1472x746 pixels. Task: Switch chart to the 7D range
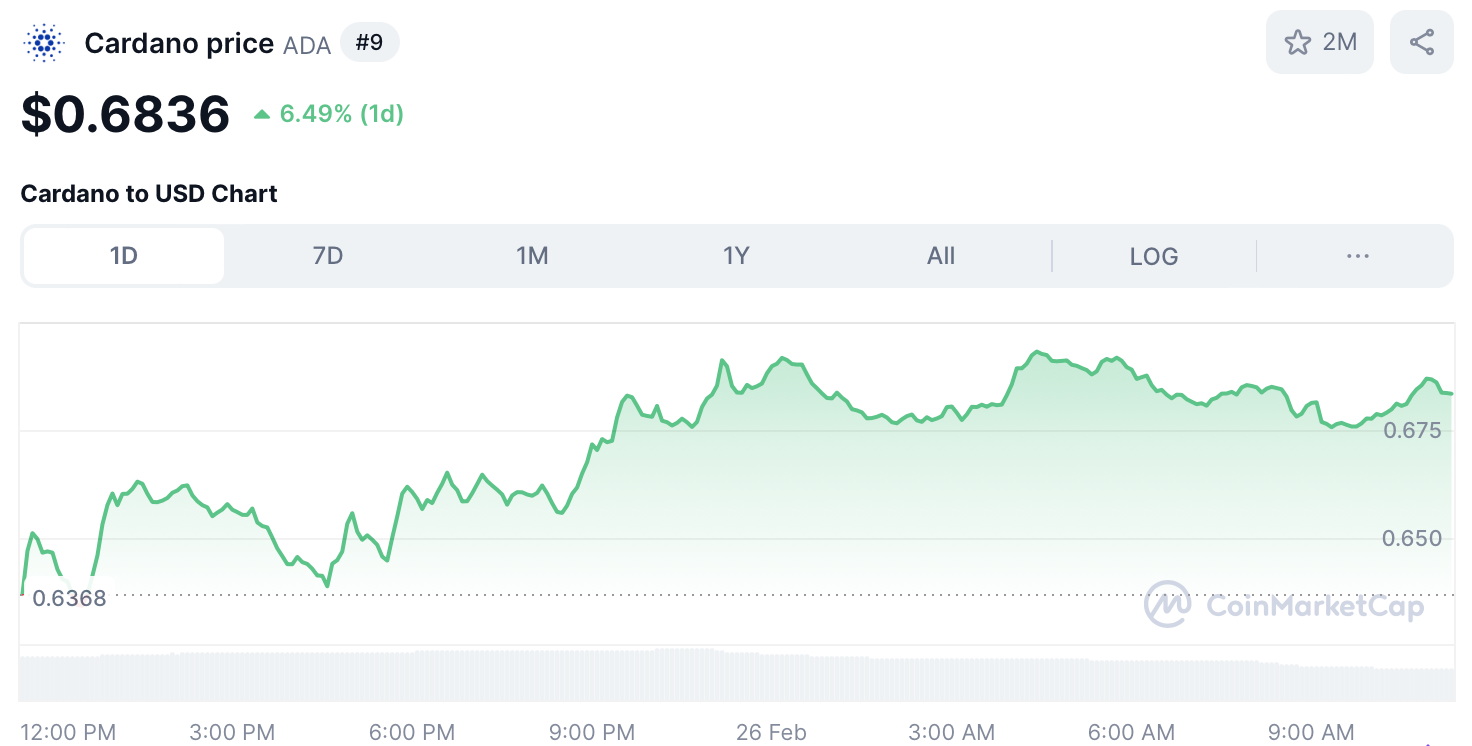coord(328,256)
